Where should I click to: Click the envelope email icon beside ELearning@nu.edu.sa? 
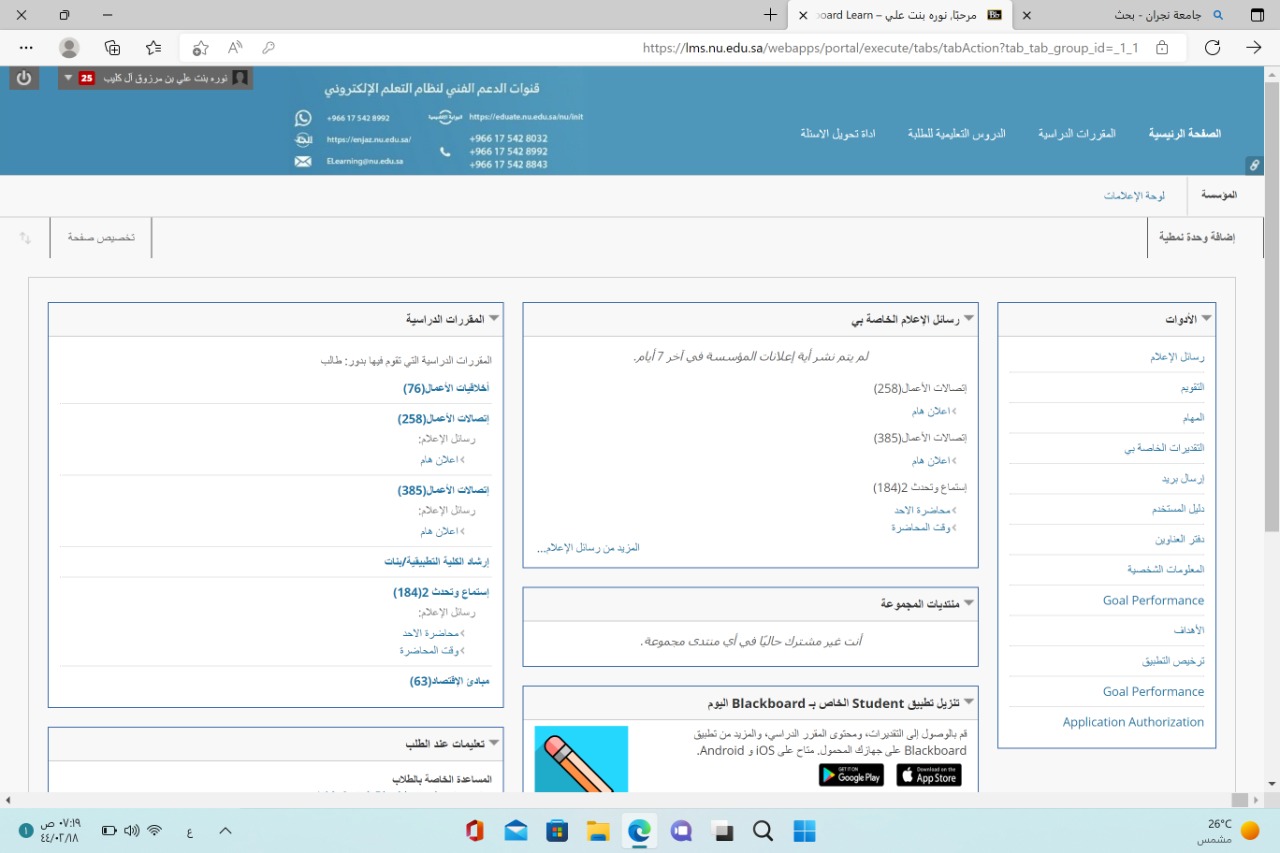pos(303,161)
